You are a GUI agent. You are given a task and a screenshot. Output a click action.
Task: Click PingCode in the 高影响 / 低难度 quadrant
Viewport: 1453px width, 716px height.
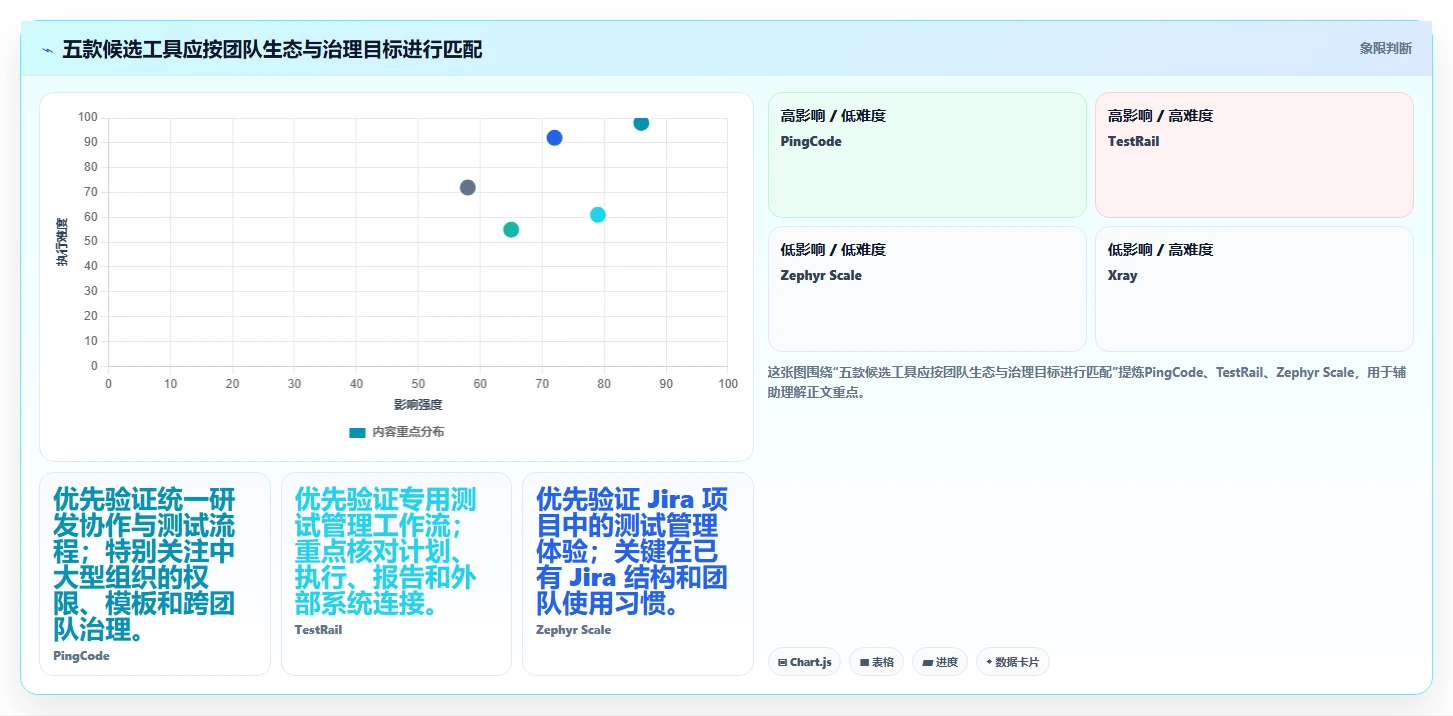tap(811, 142)
